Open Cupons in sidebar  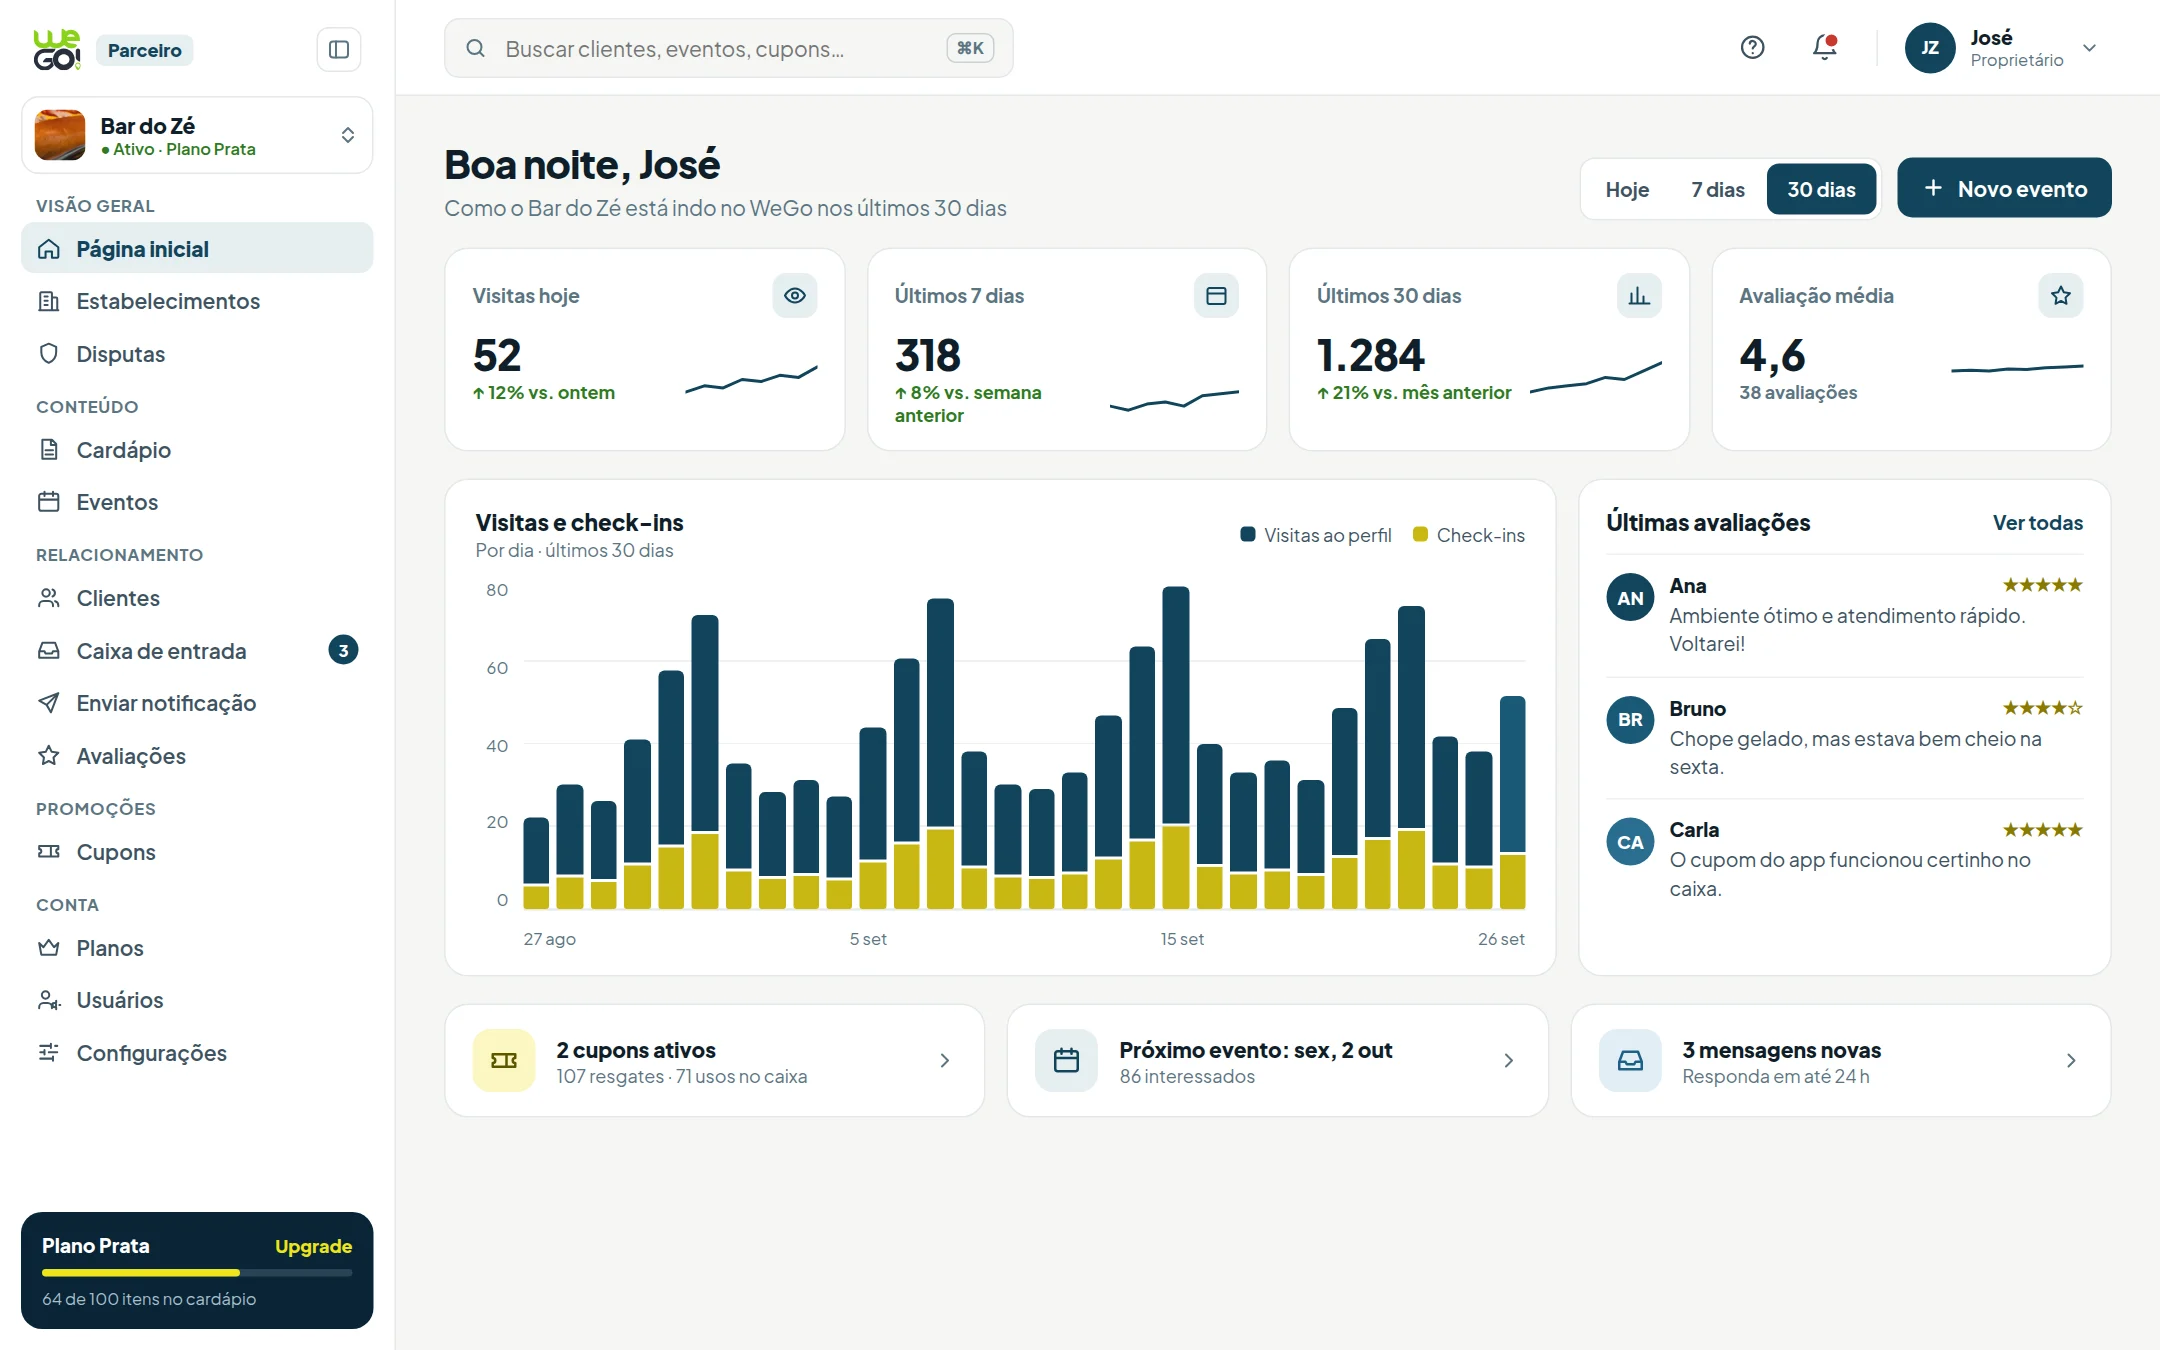197,852
